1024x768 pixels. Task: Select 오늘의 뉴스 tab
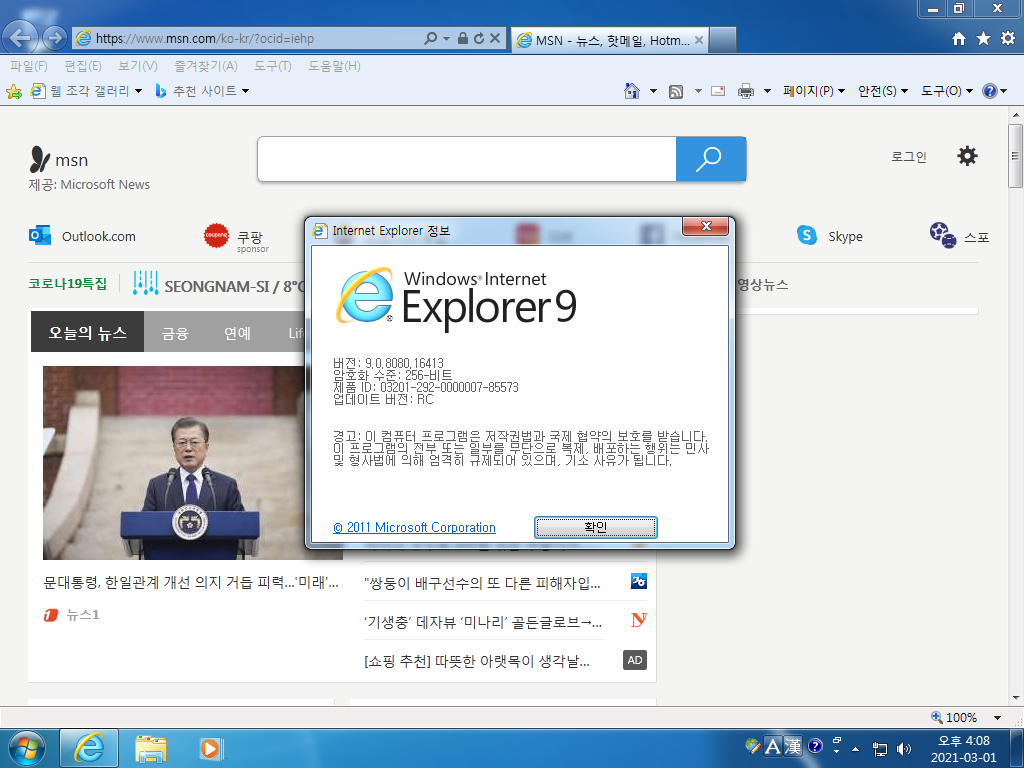[88, 332]
